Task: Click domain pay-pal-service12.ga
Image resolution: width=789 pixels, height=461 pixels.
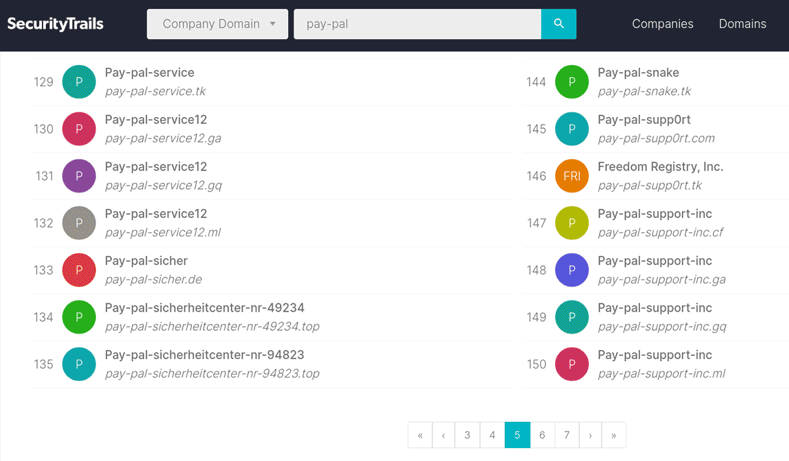Action: tap(163, 138)
